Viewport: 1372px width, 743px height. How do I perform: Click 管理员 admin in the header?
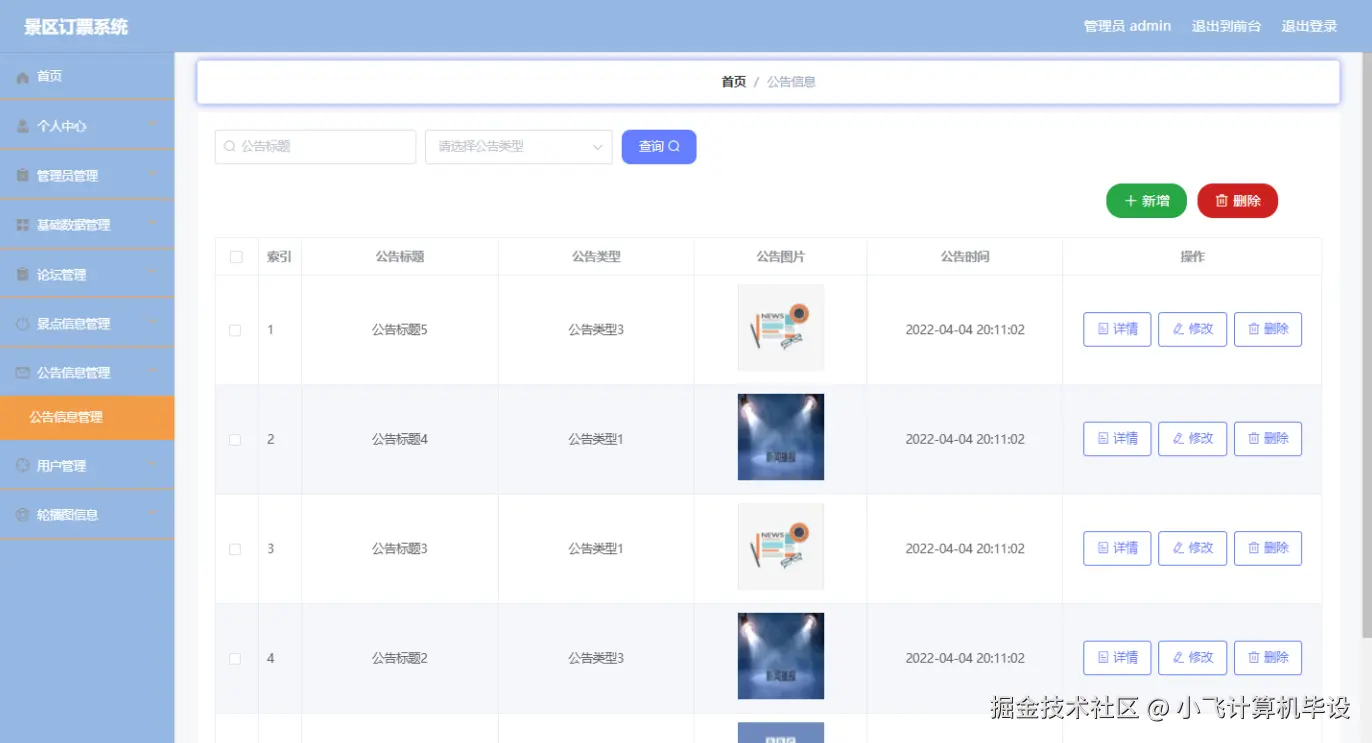[1127, 26]
